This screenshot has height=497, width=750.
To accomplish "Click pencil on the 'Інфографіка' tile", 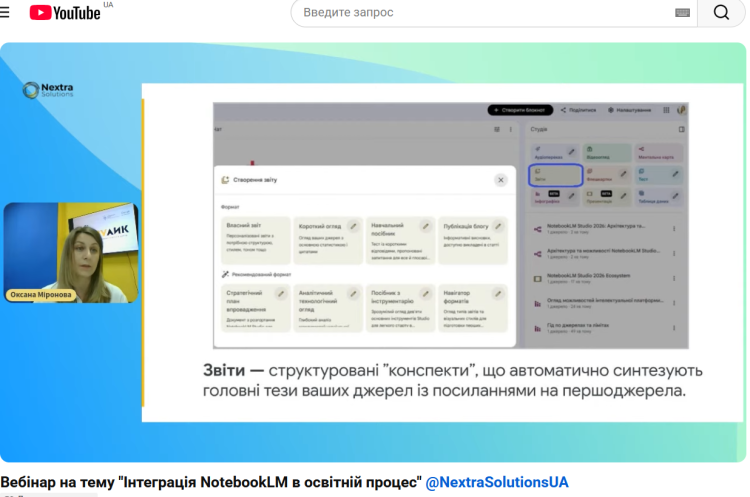I will [x=572, y=196].
